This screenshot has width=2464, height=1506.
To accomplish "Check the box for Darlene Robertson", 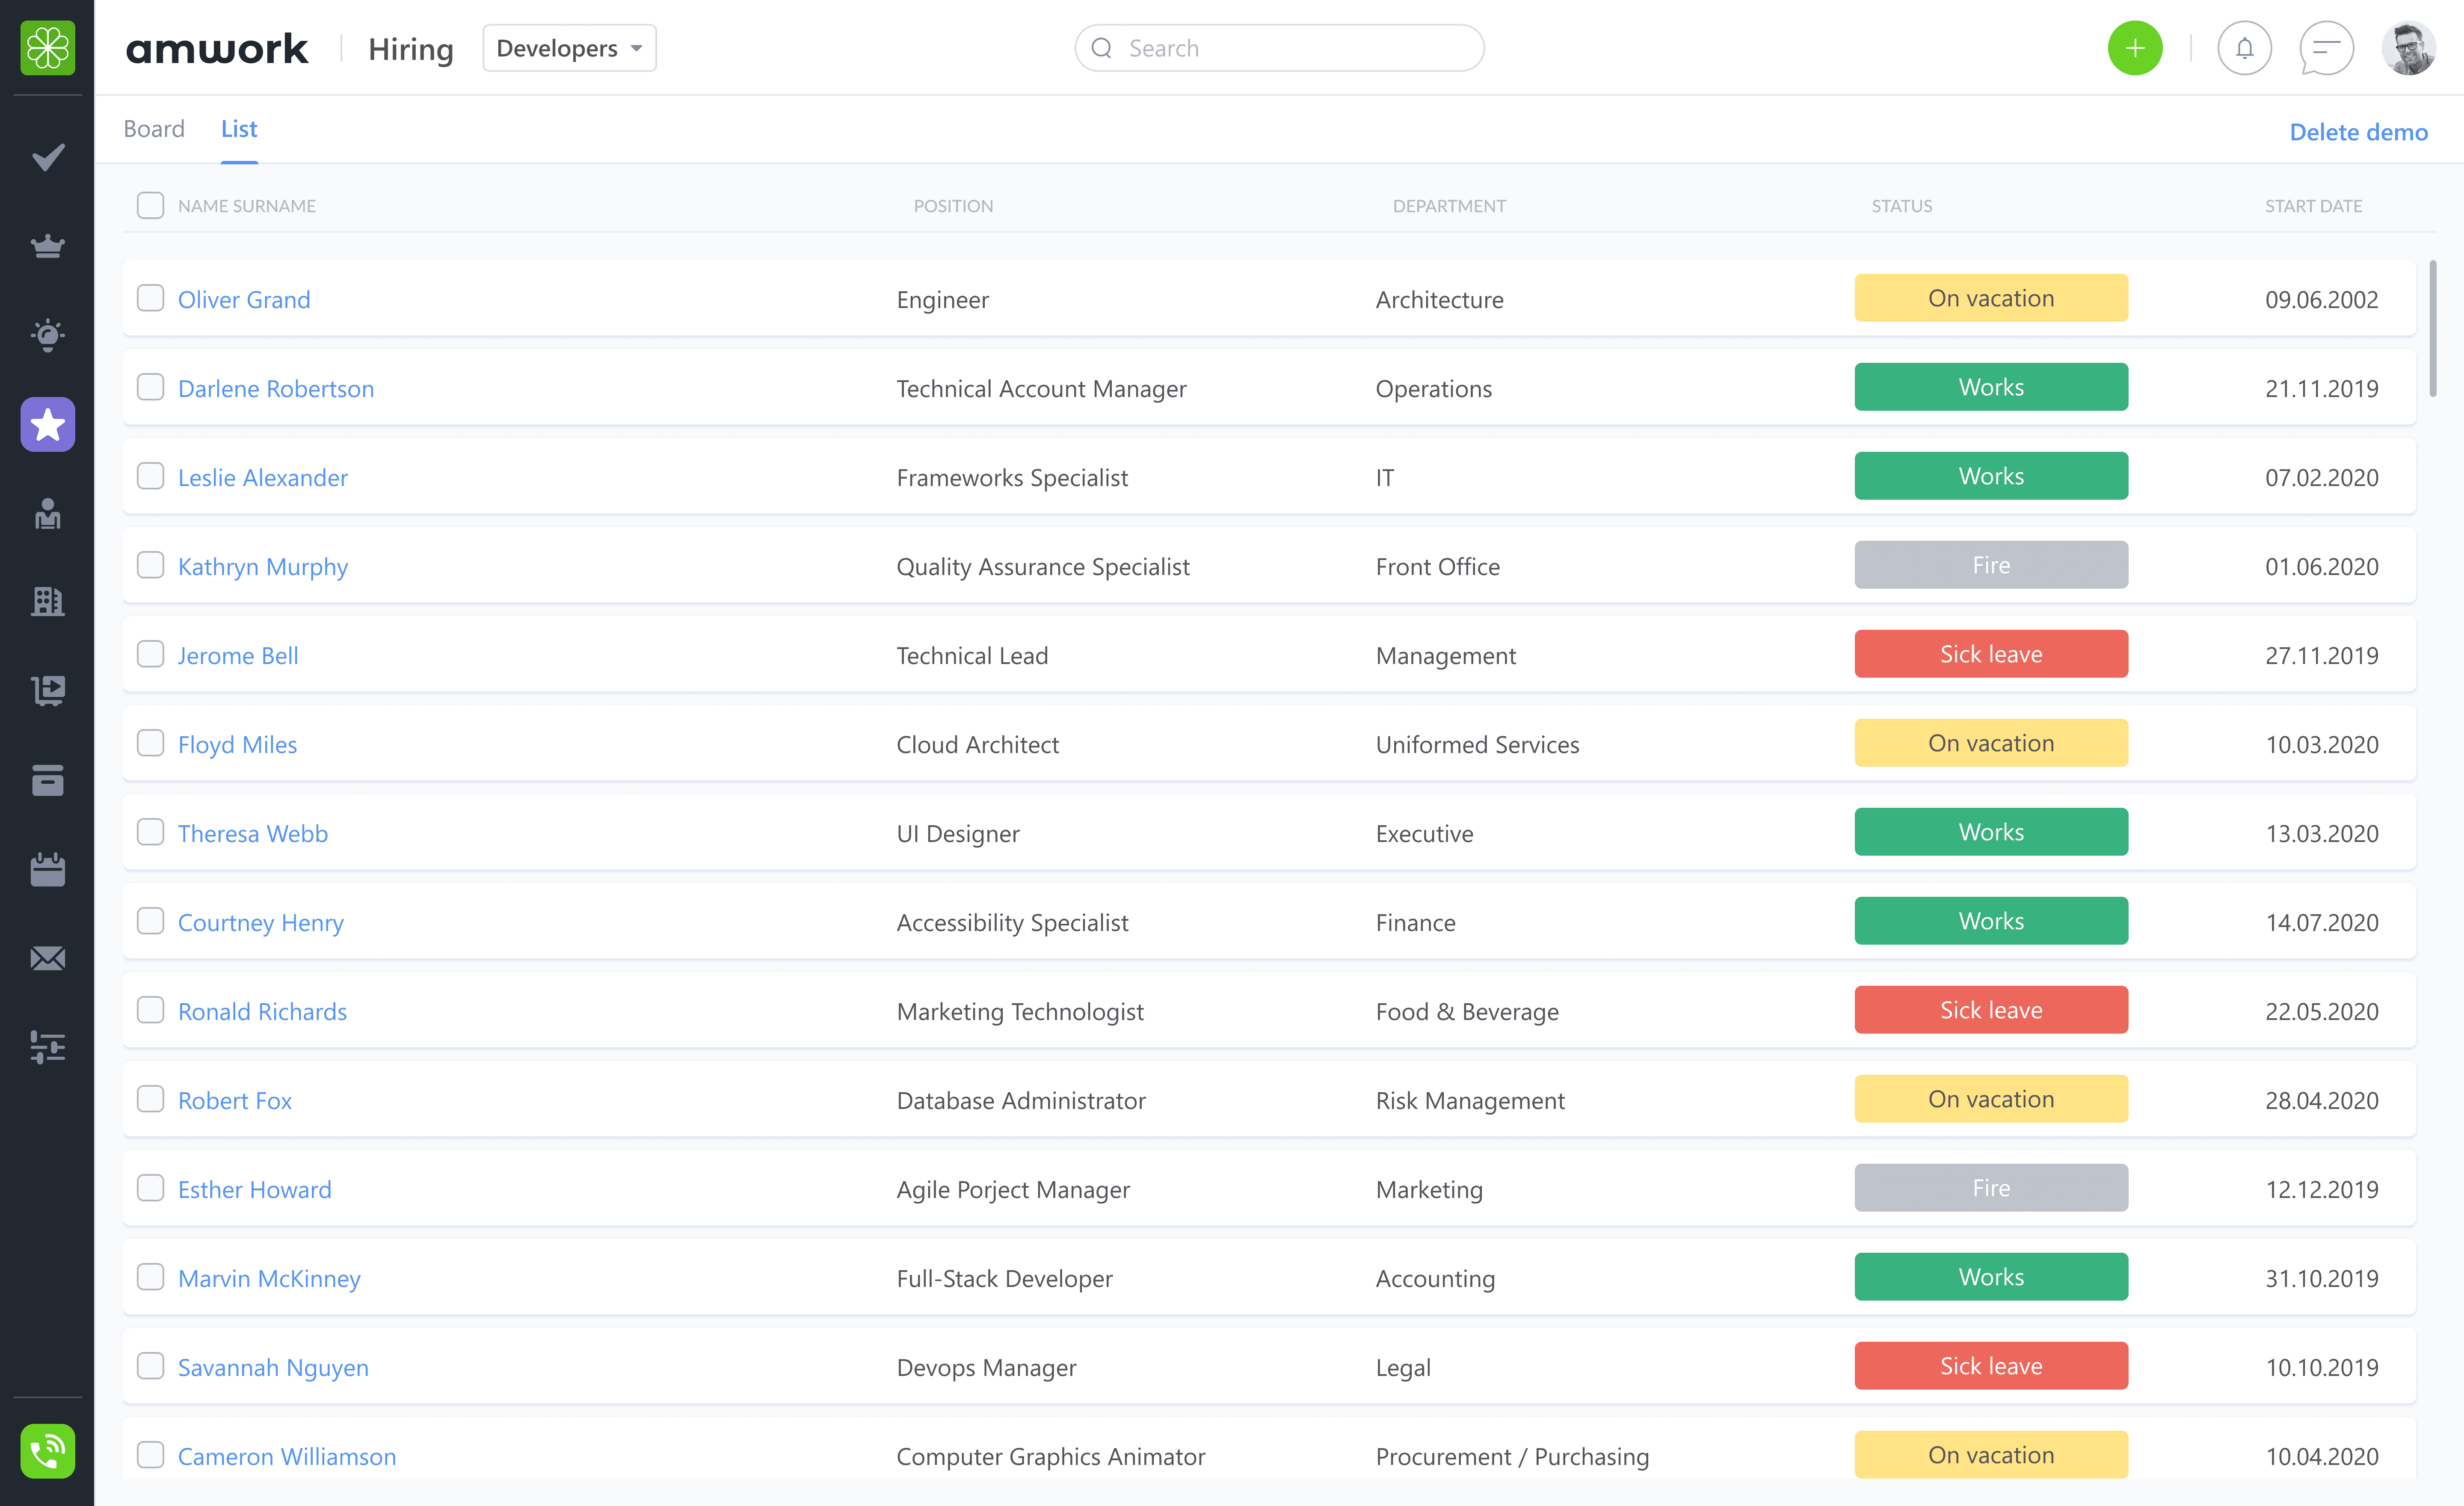I will pos(150,387).
